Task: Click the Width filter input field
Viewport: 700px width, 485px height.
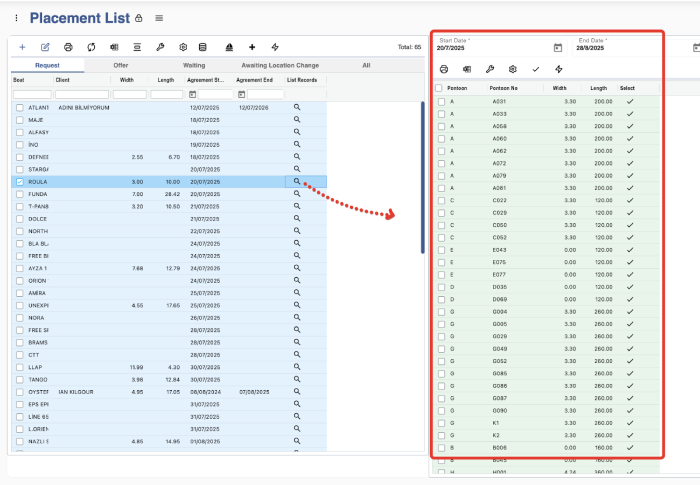Action: 130,94
